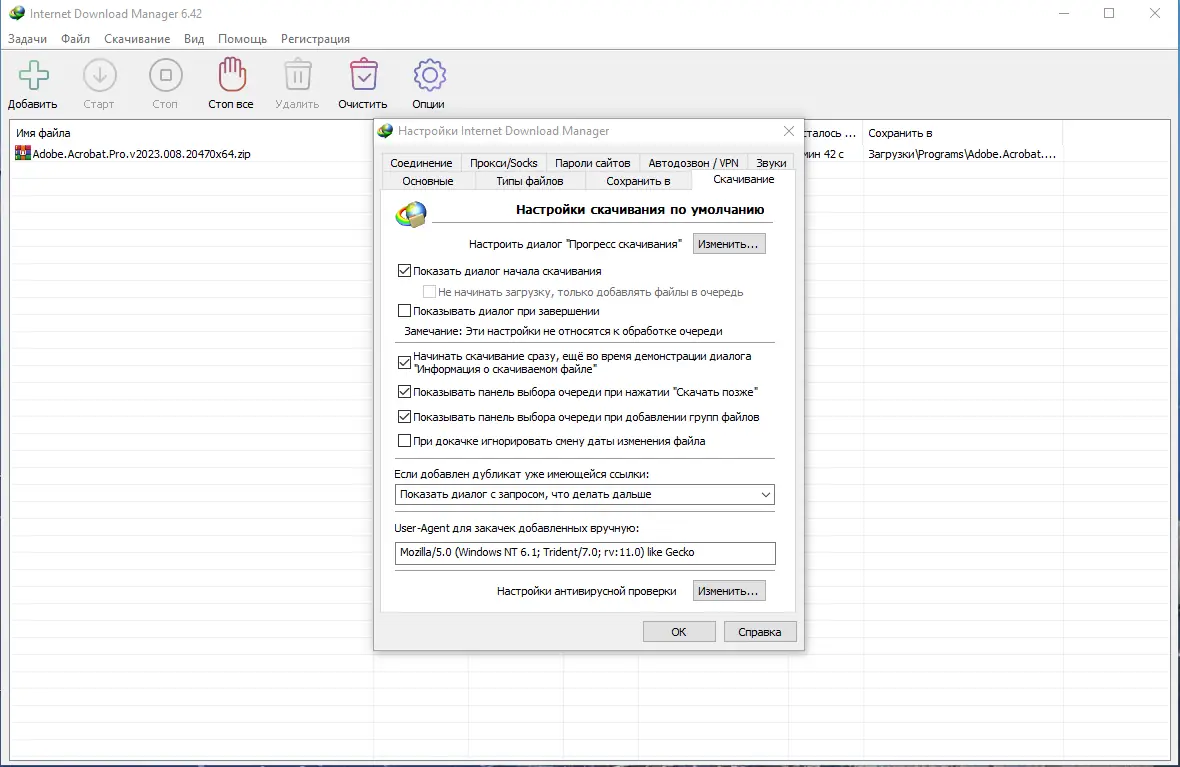Click the Имя файла column header

point(43,133)
